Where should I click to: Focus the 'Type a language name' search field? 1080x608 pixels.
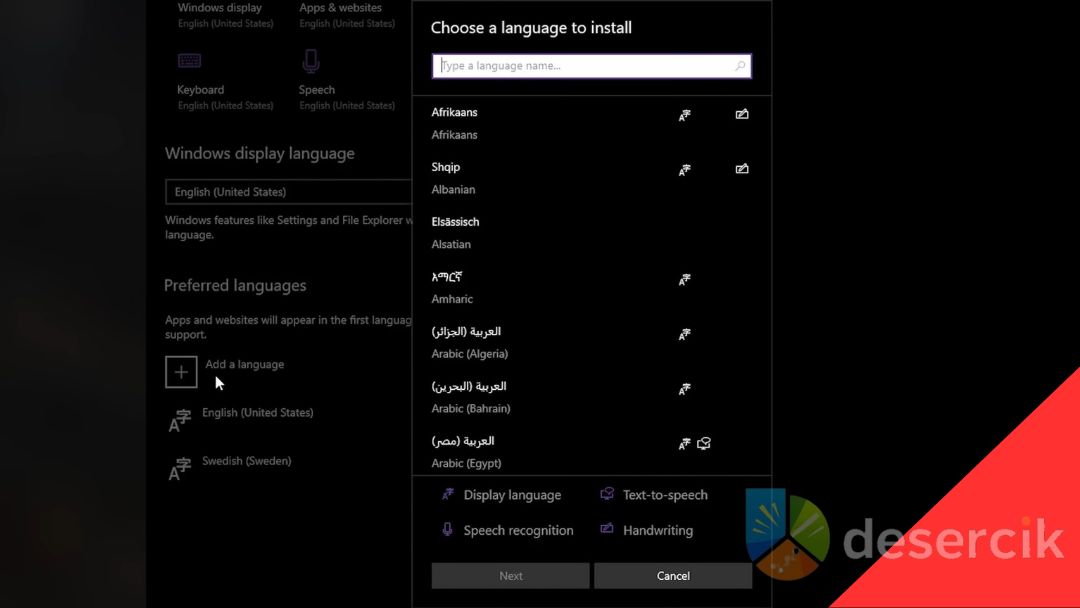585,66
